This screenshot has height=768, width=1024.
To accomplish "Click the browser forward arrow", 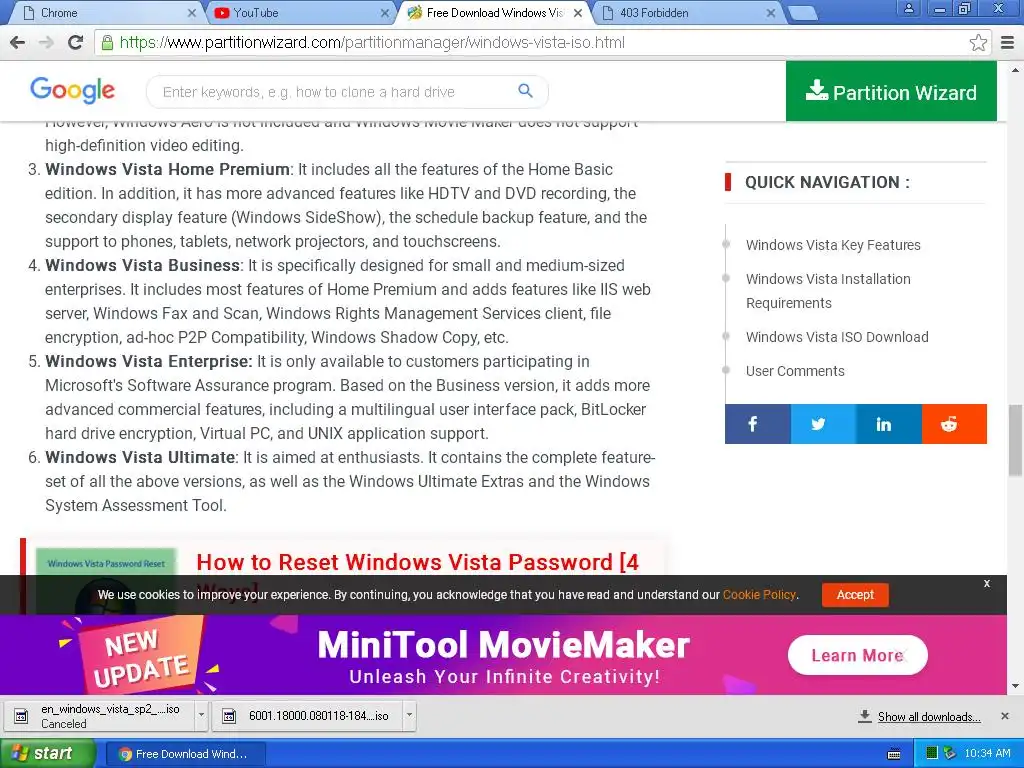I will click(x=46, y=42).
